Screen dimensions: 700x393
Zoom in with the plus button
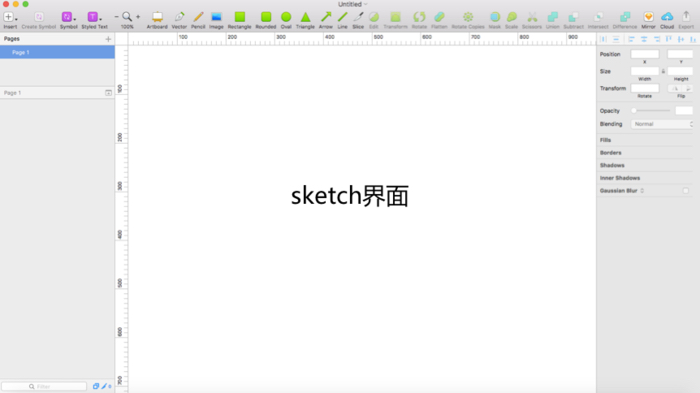[138, 17]
